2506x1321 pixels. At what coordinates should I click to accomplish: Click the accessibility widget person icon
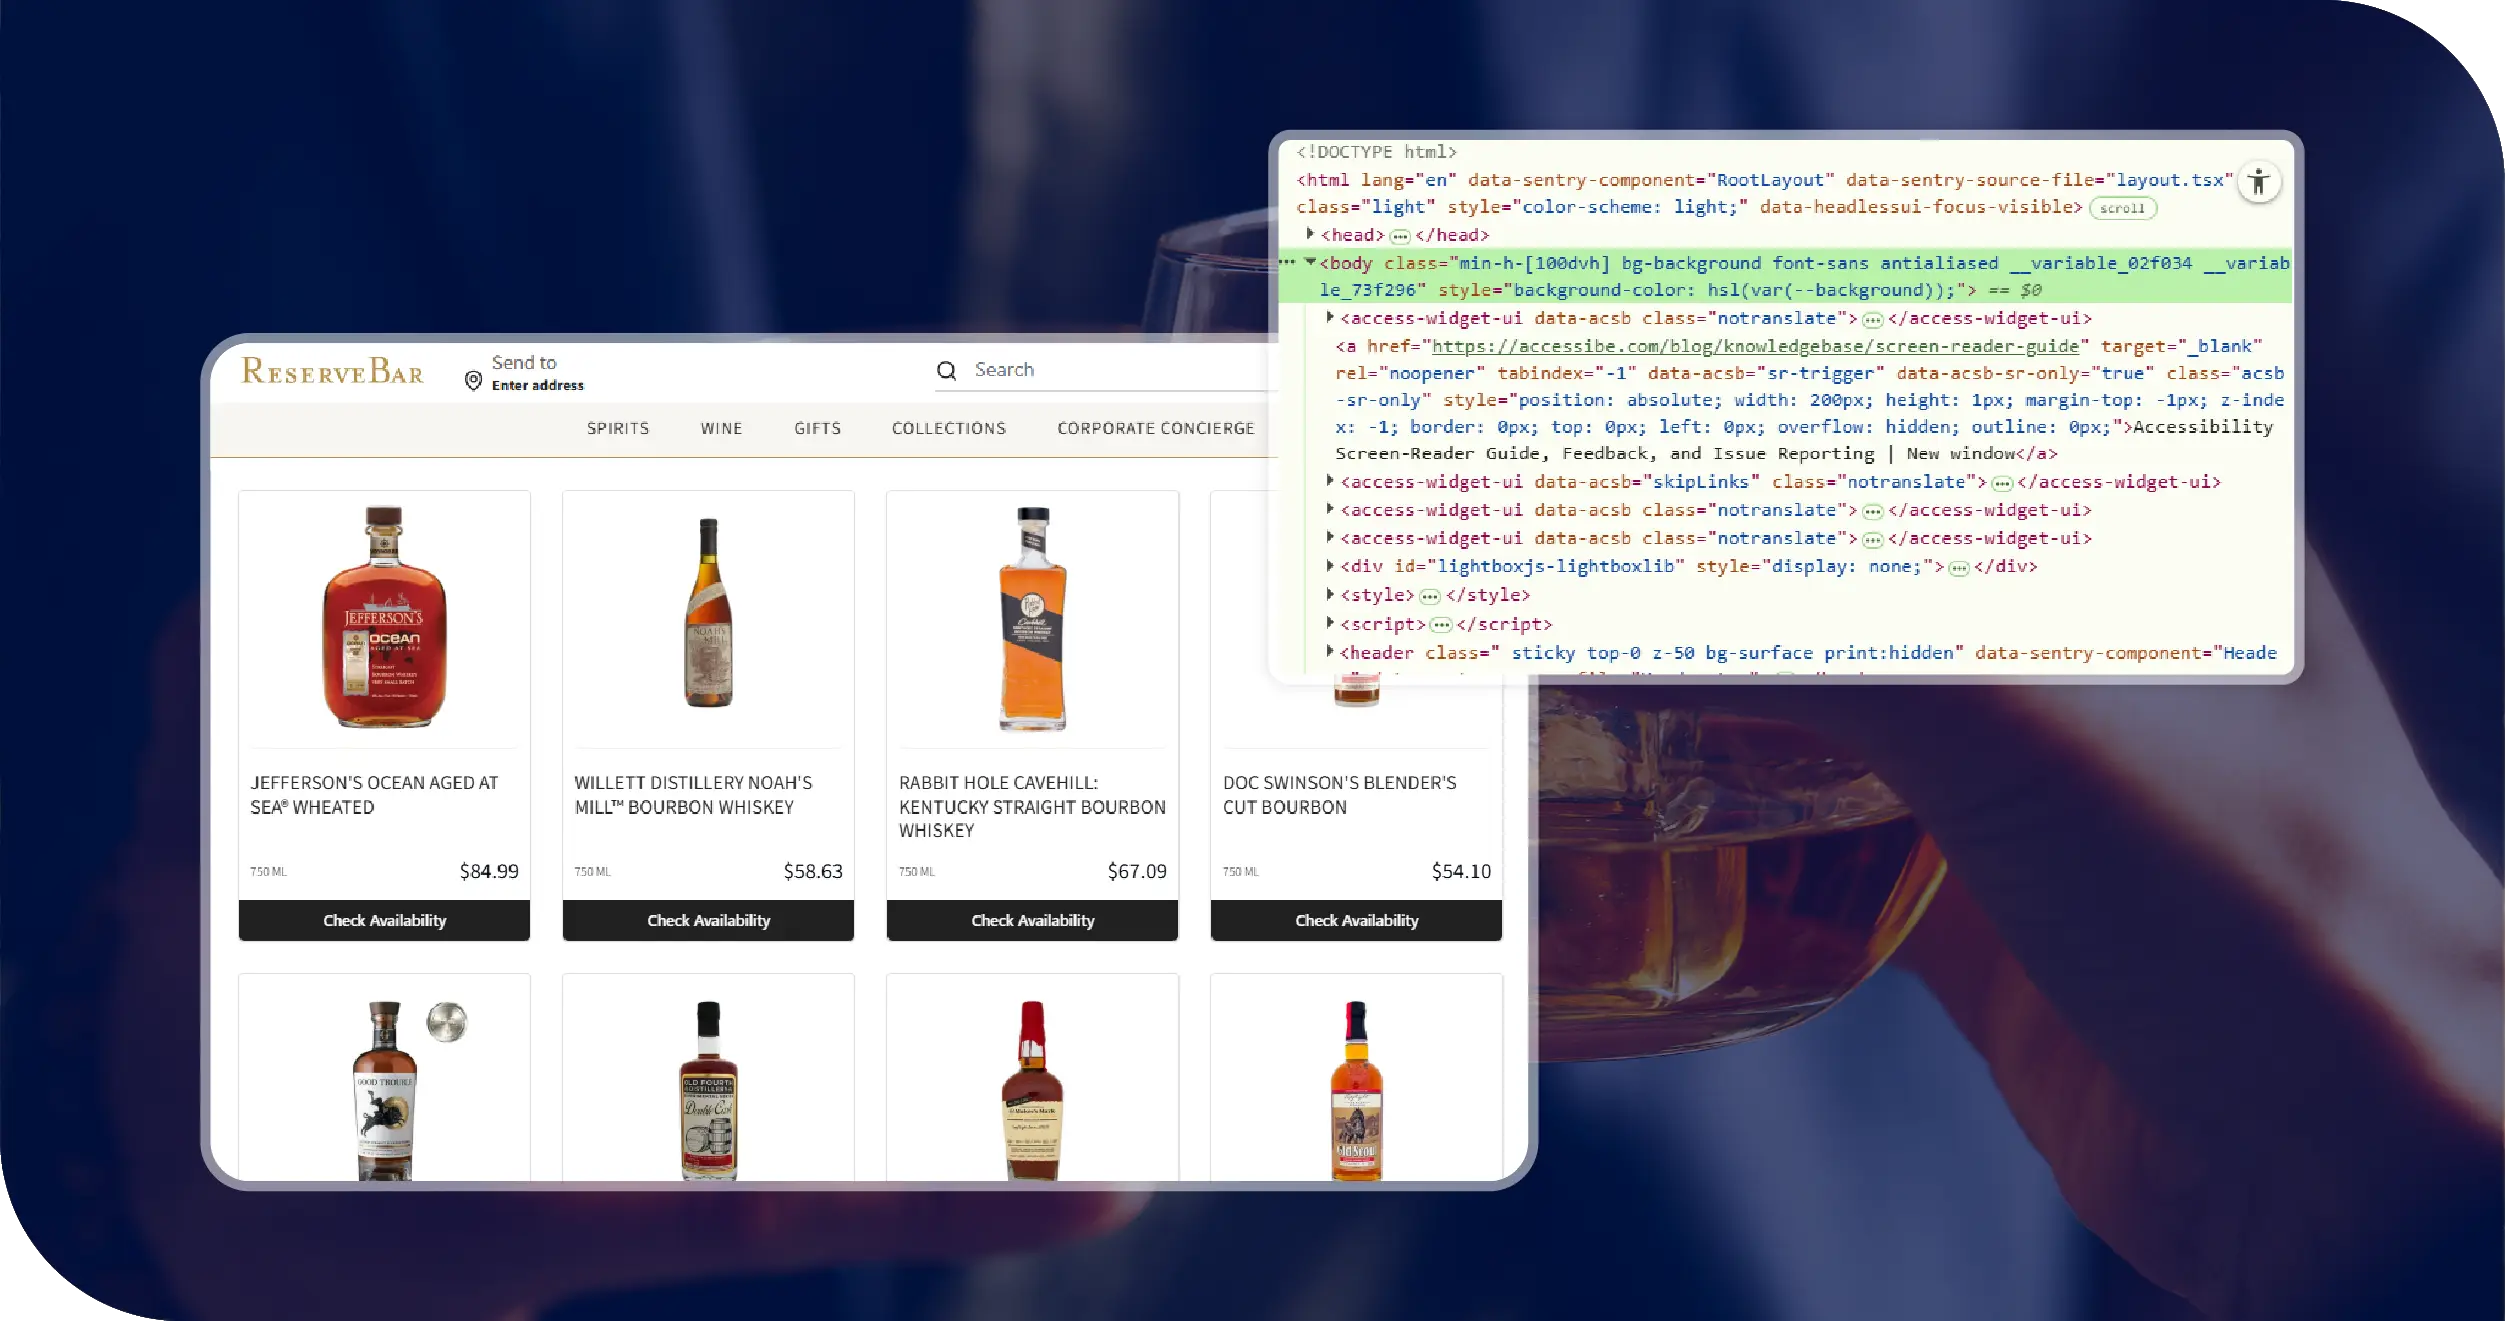(2258, 182)
